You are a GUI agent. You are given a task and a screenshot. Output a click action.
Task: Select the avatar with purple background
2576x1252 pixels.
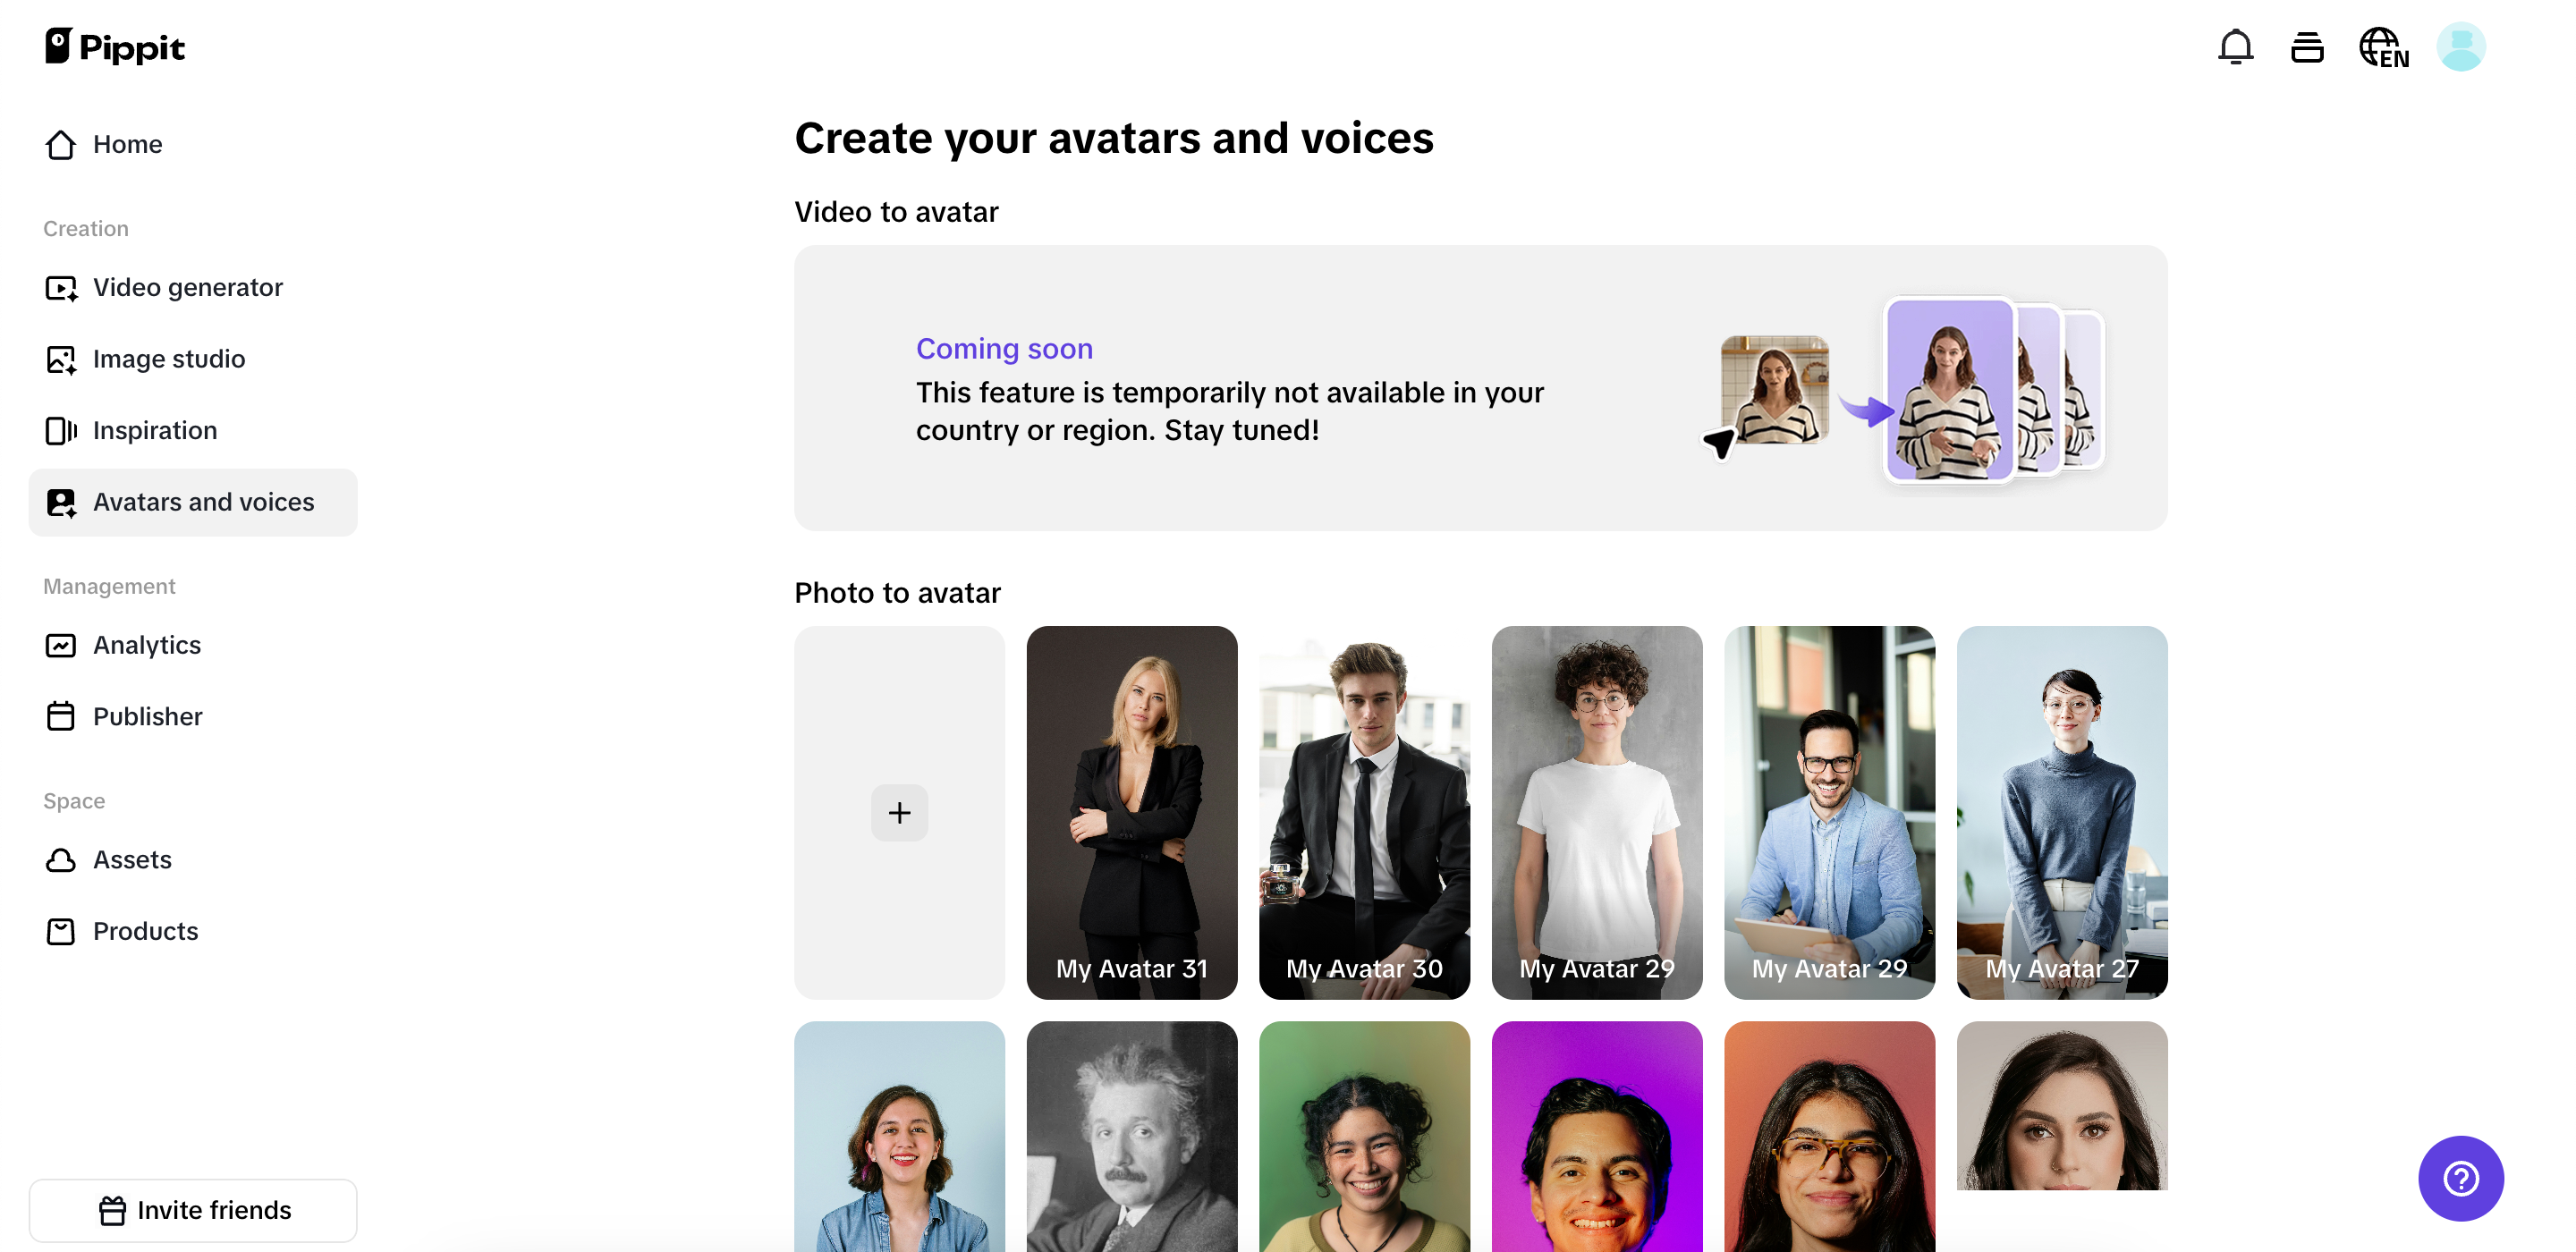tap(1597, 1136)
